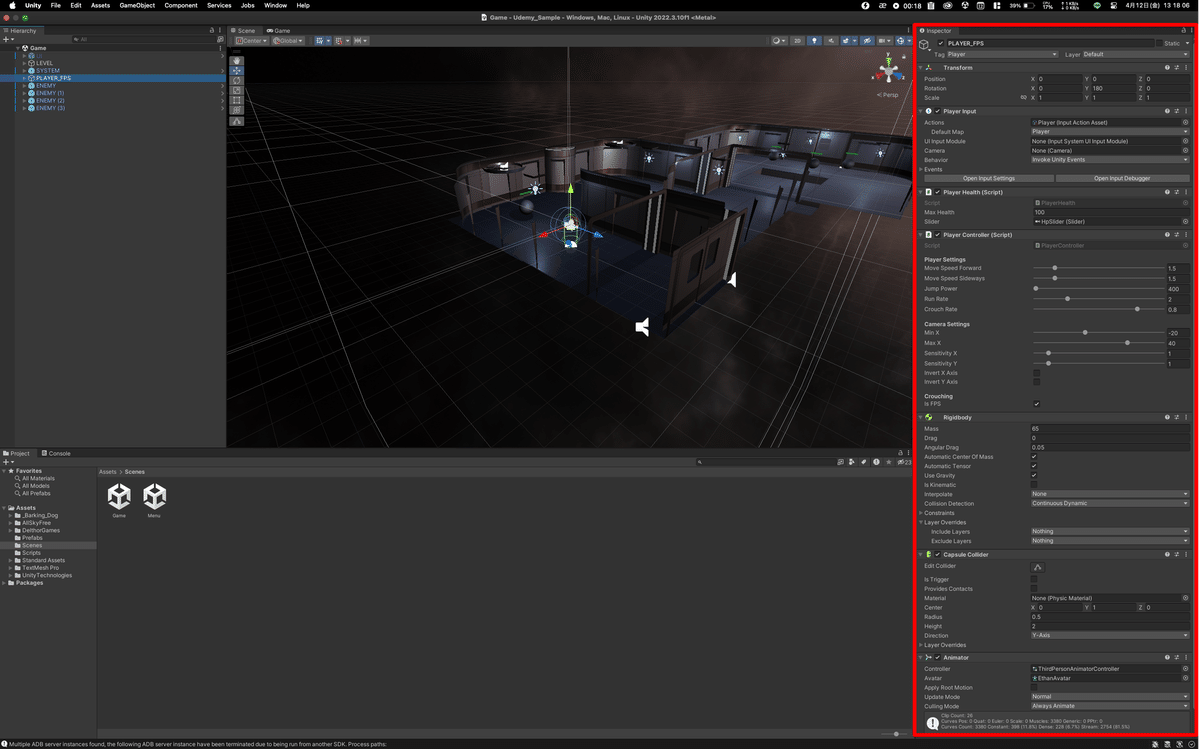This screenshot has height=749, width=1200.
Task: Select the Hand view tool in Scene
Action: (x=237, y=60)
